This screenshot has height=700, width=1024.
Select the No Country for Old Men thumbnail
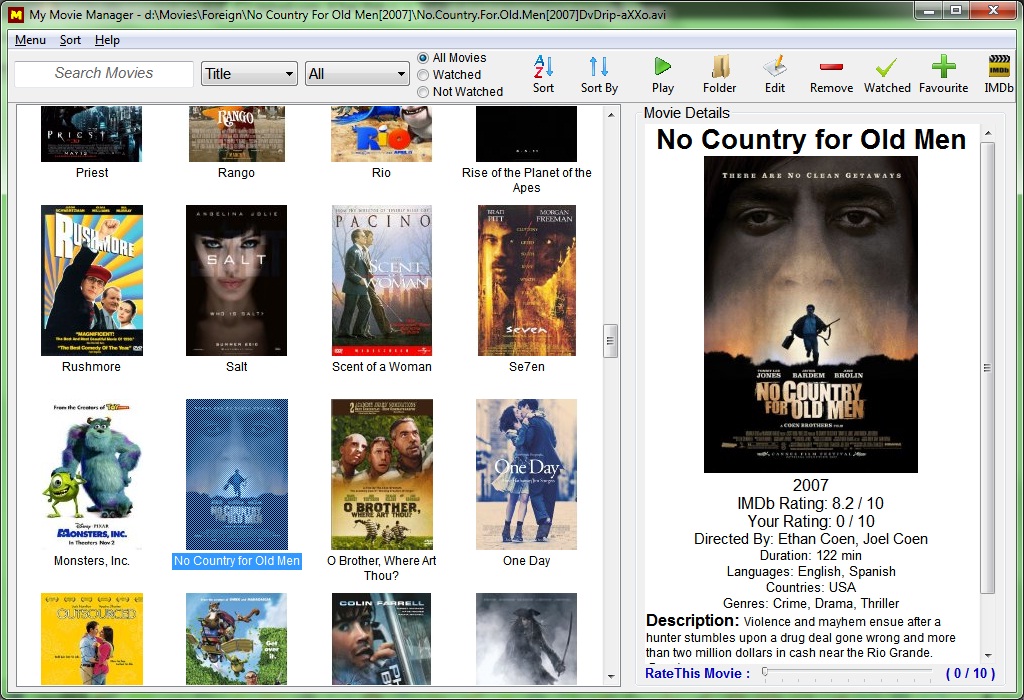pyautogui.click(x=236, y=474)
